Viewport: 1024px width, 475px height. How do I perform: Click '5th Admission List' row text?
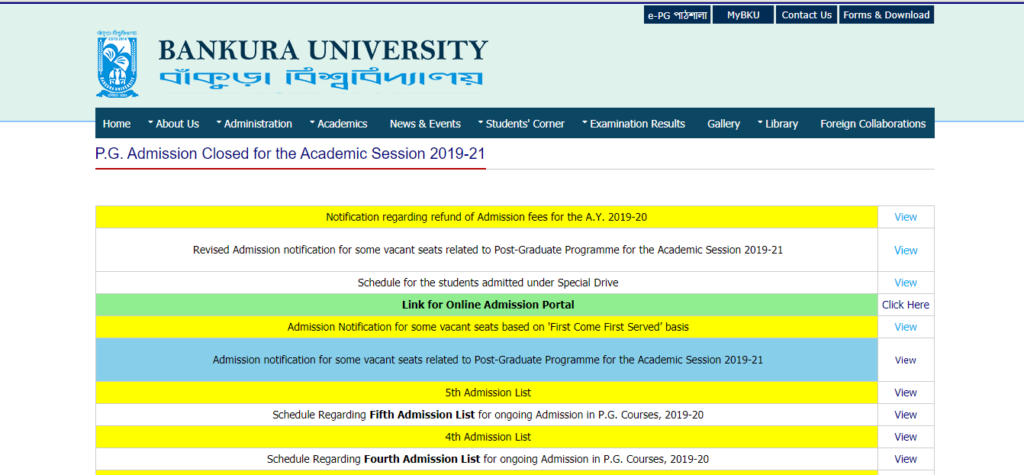[x=488, y=393]
